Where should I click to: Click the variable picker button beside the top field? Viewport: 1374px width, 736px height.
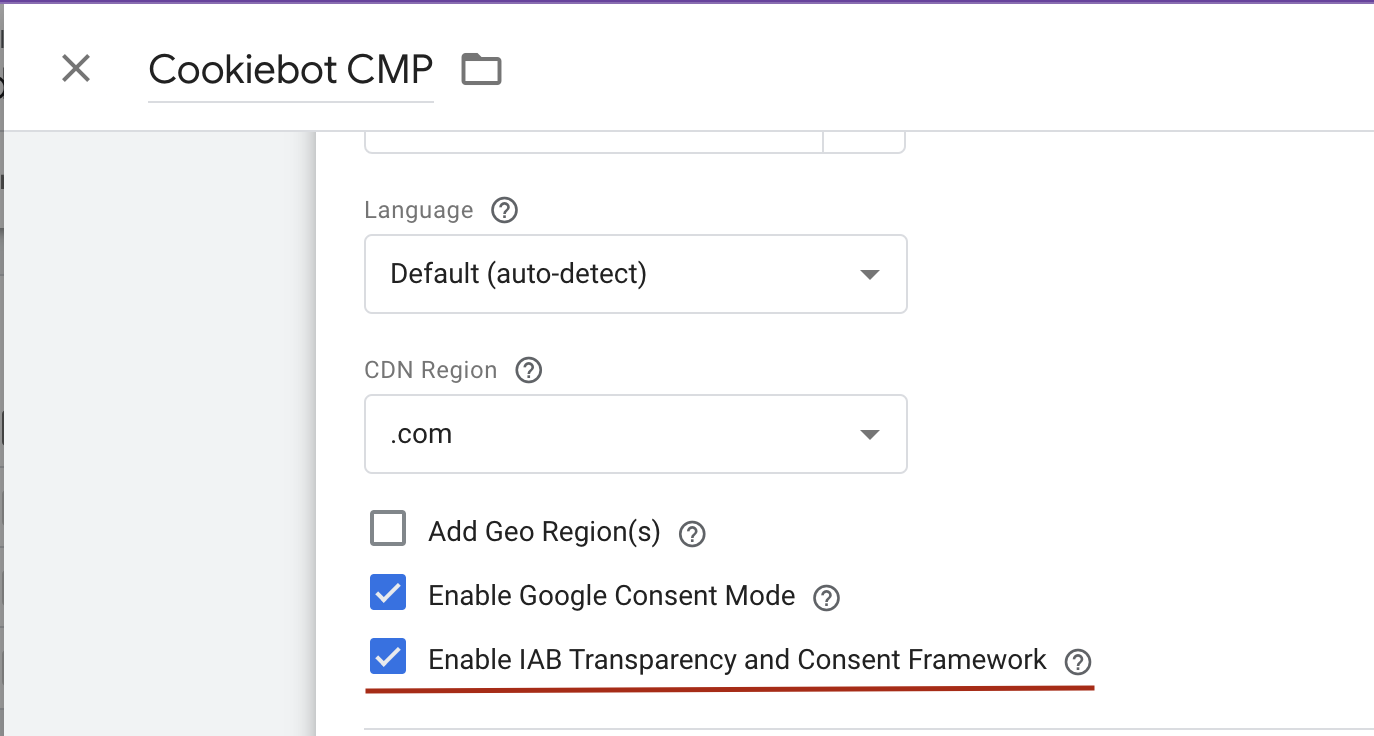[864, 142]
